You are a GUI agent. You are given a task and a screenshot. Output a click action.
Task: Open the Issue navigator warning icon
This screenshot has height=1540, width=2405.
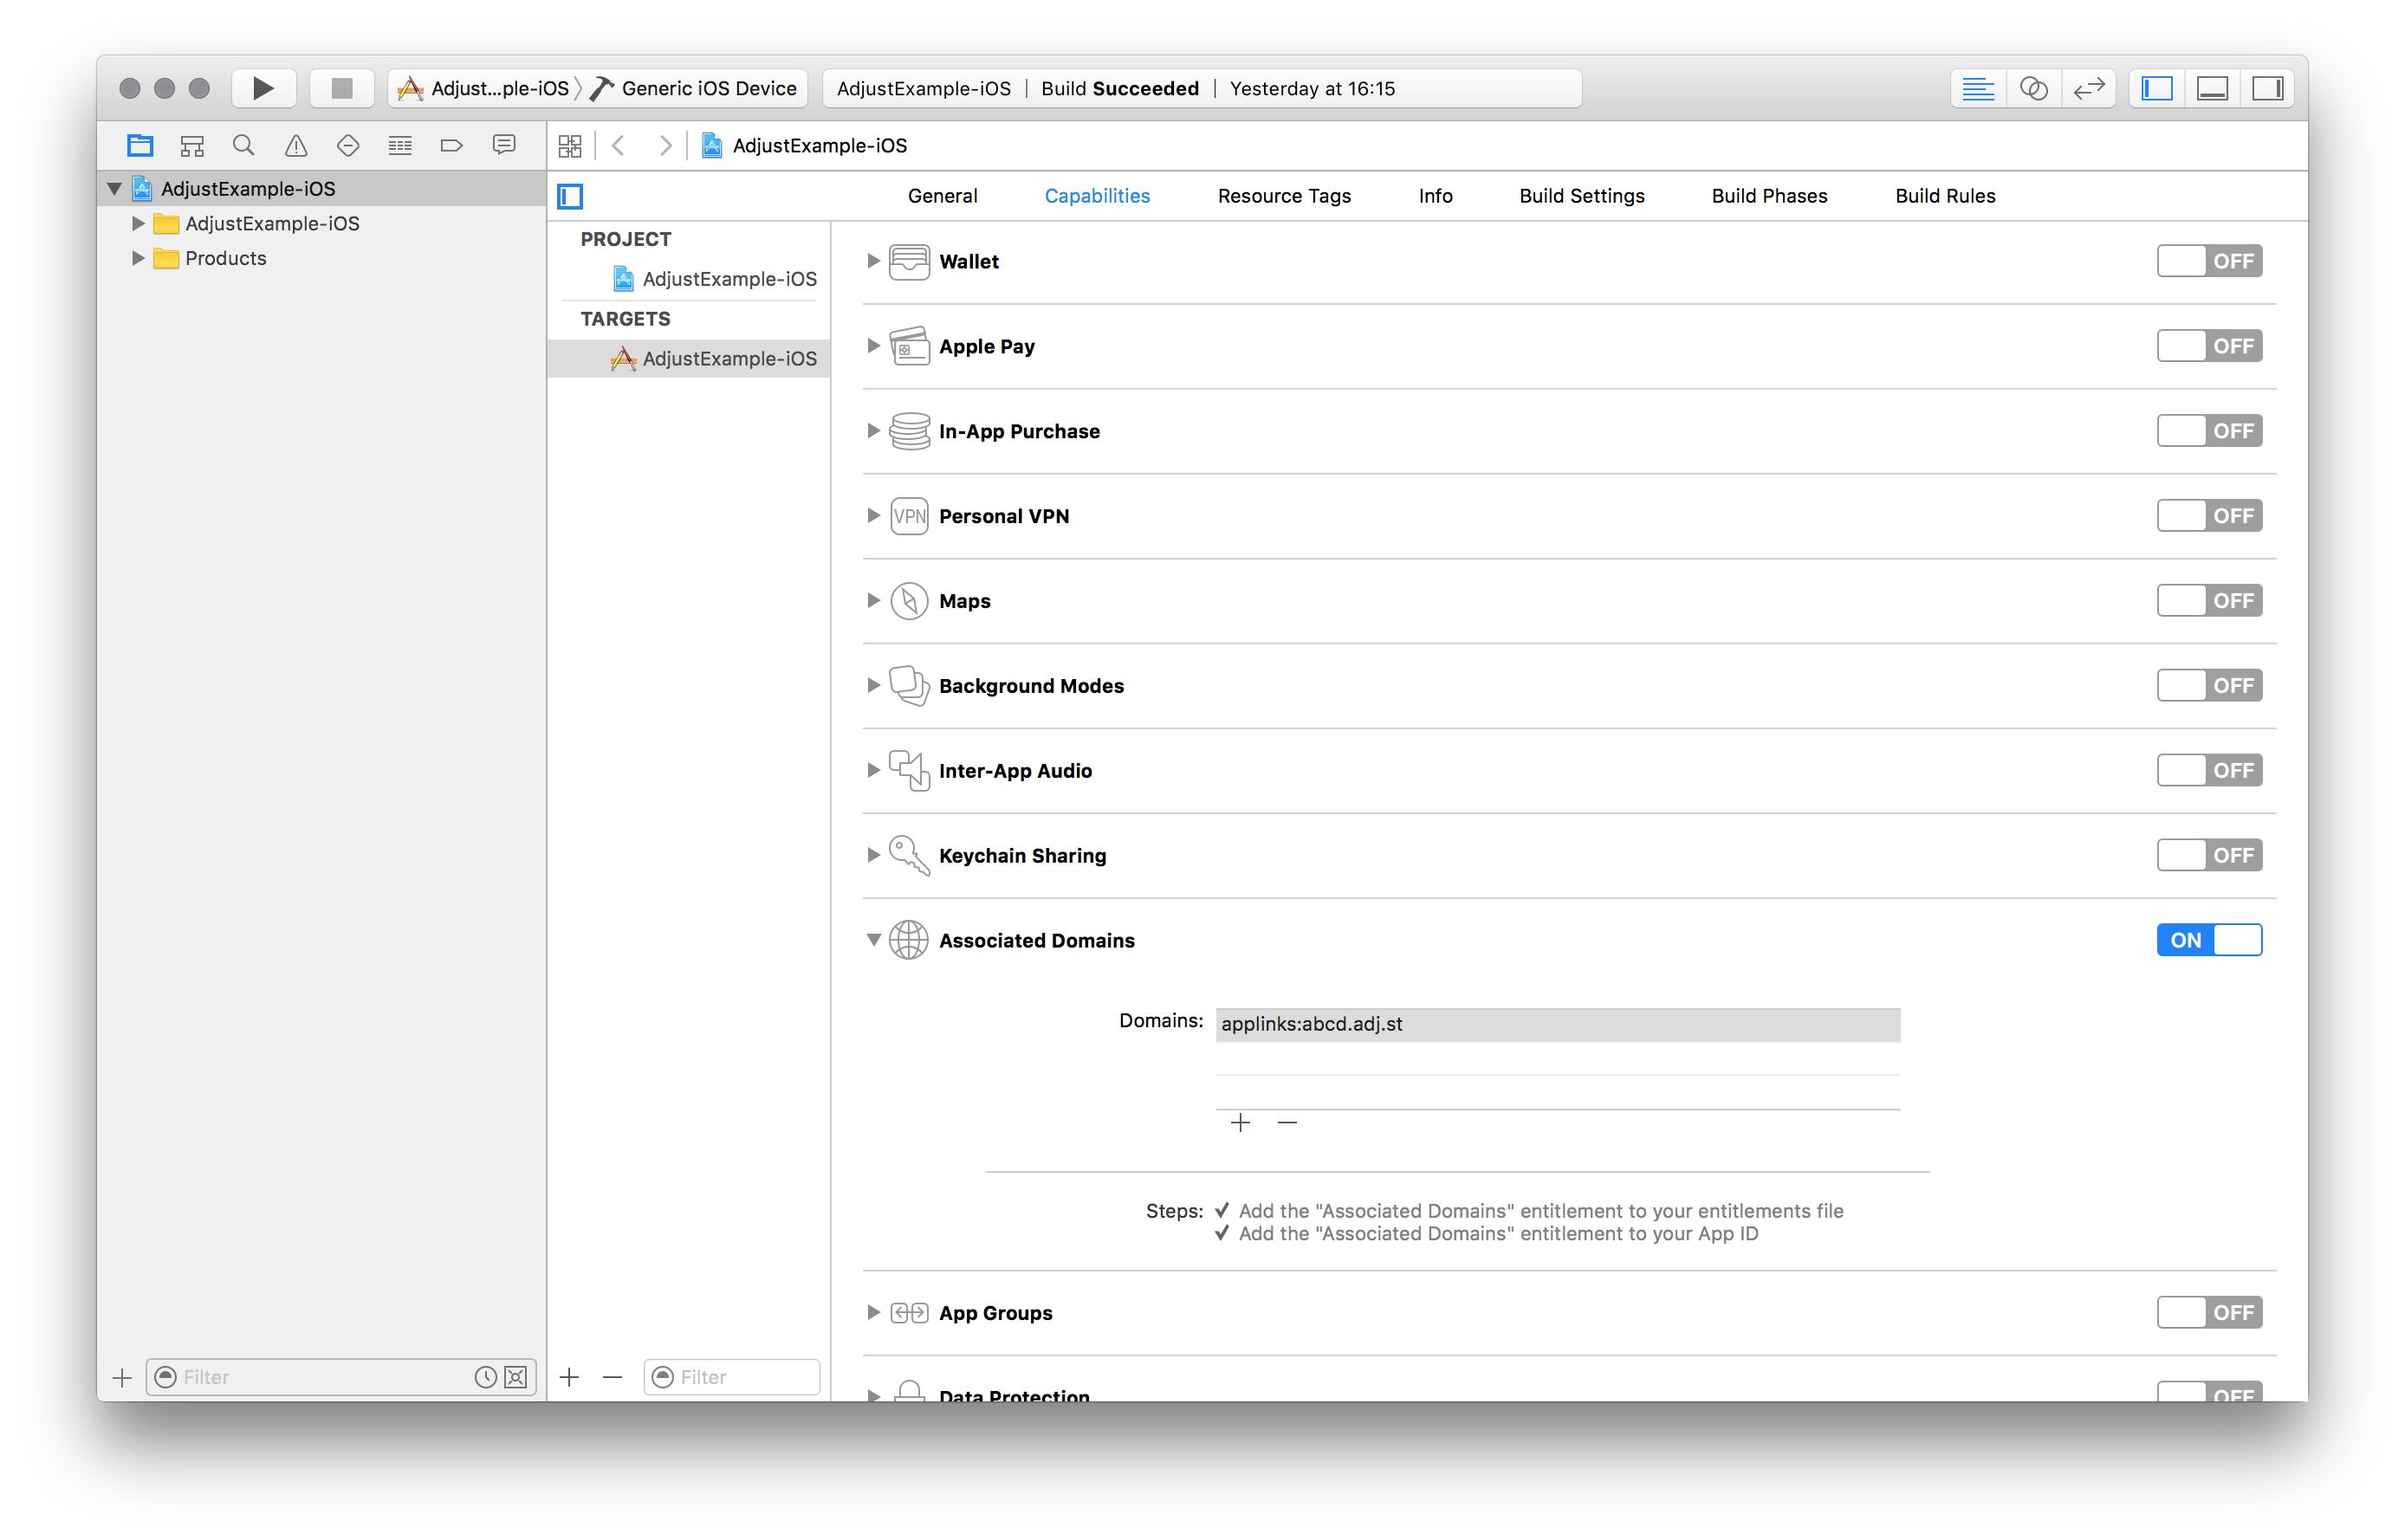(296, 146)
